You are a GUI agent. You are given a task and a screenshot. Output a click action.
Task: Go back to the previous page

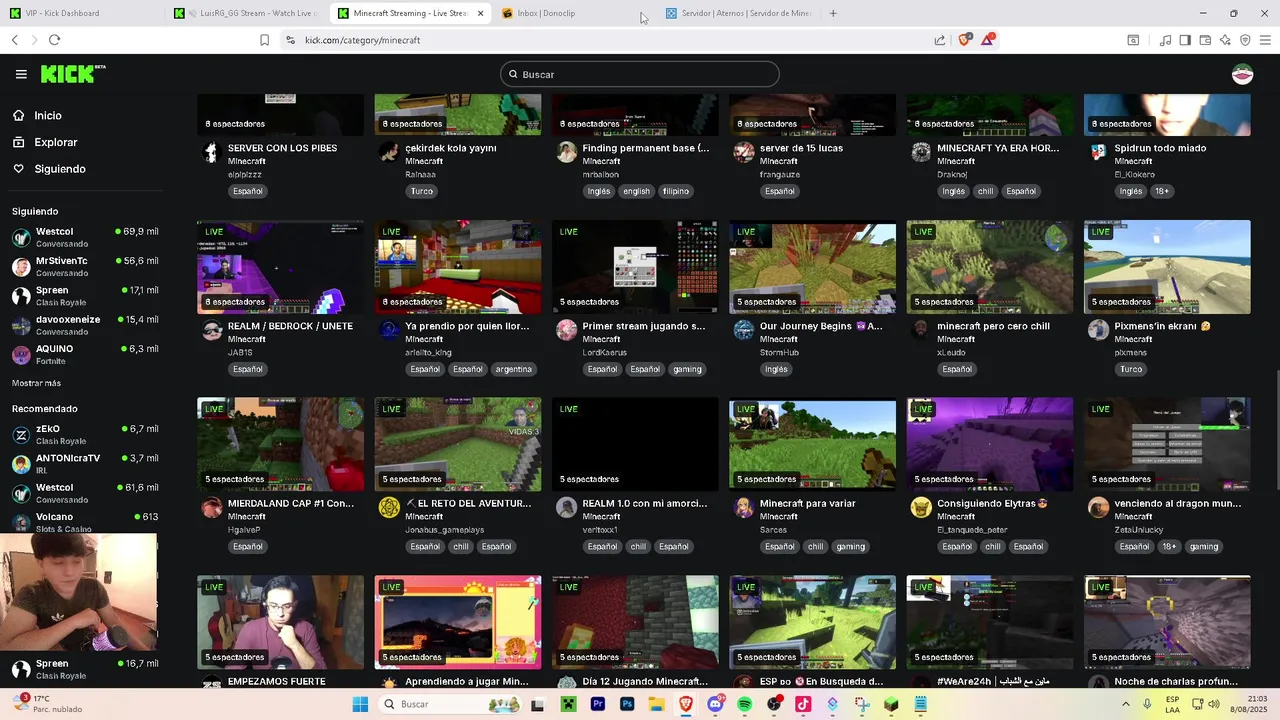[x=14, y=40]
